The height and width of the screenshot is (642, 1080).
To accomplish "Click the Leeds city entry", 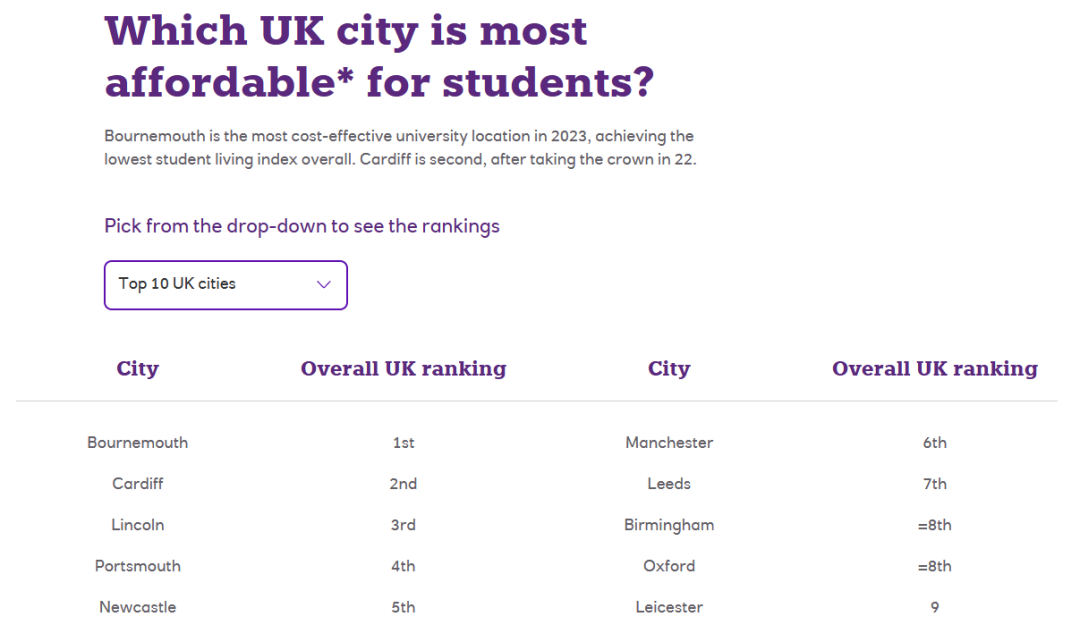I will (x=669, y=484).
